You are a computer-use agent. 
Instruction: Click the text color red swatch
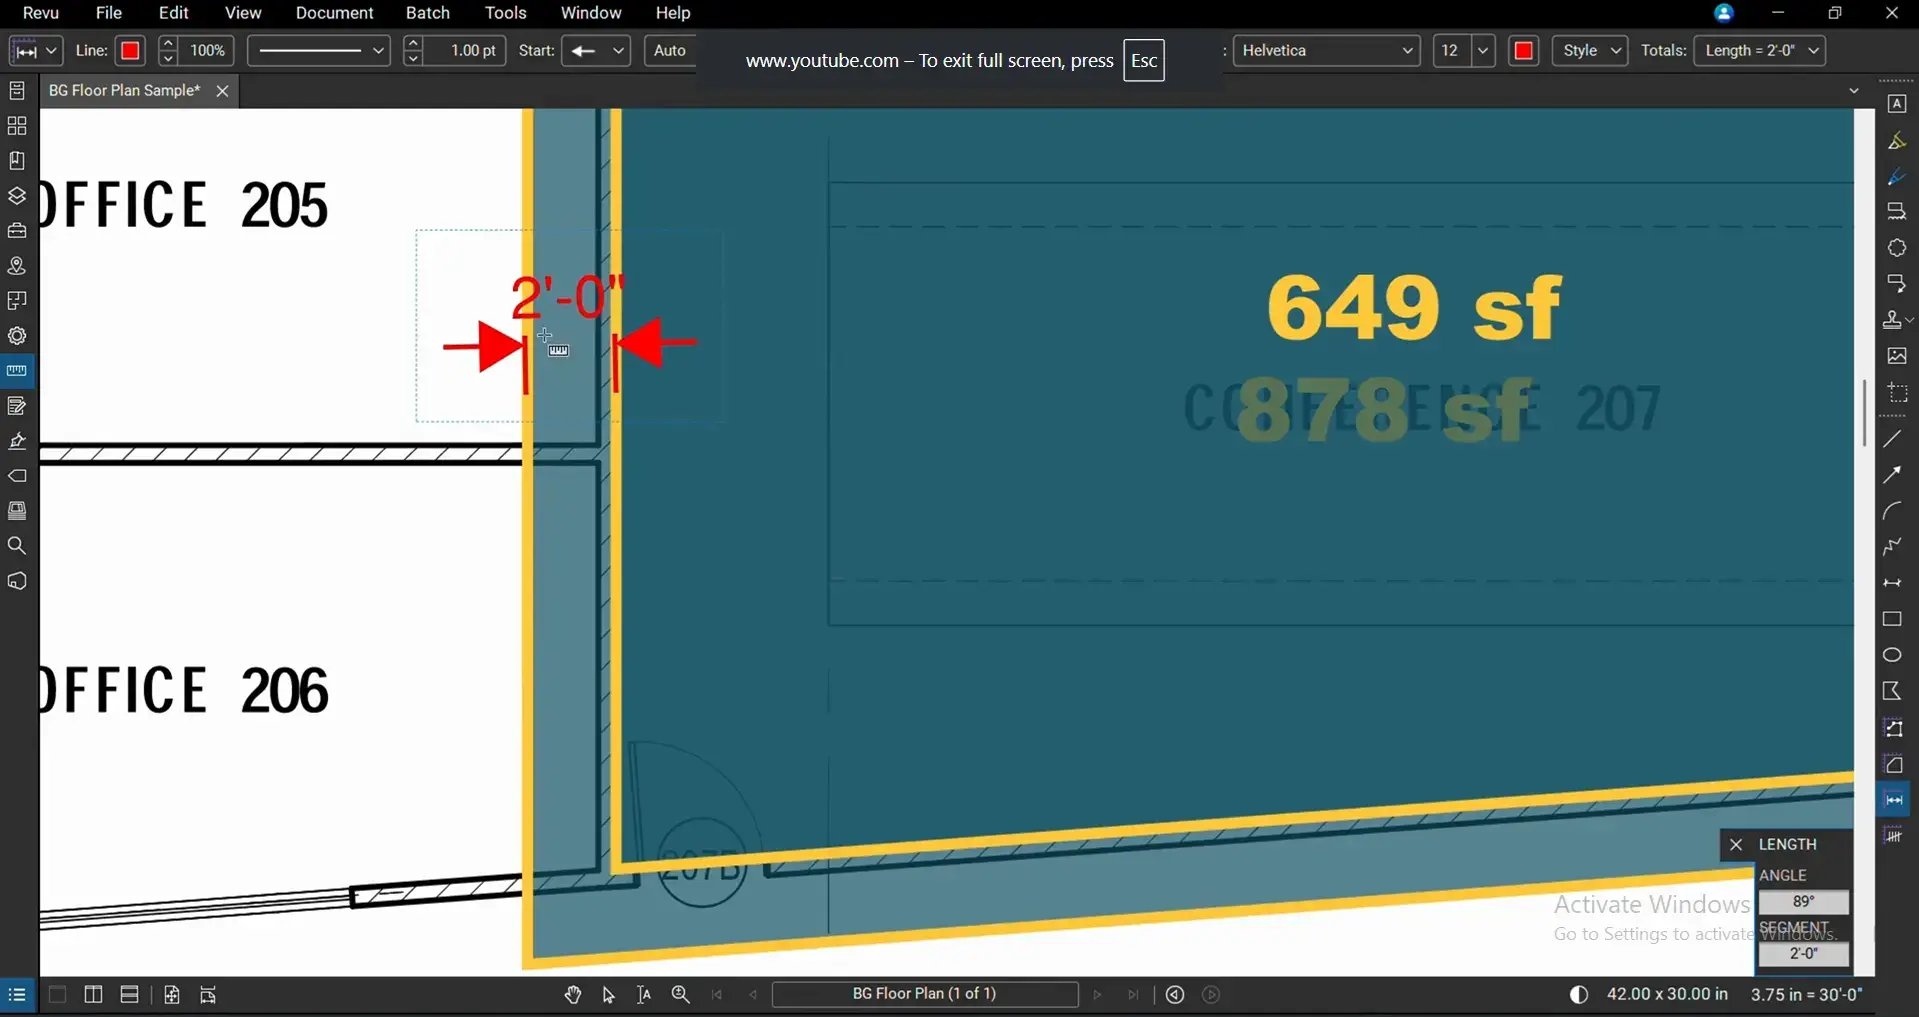(x=1523, y=50)
